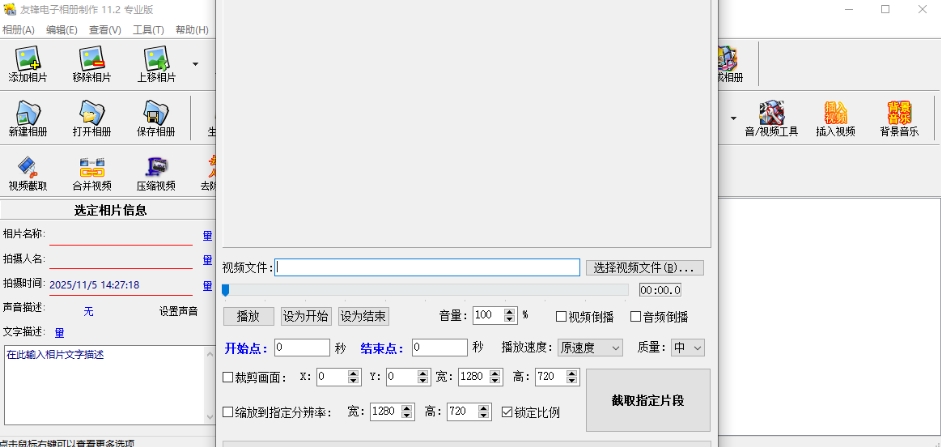Click the 背景音乐 background music icon
Image resolution: width=941 pixels, height=447 pixels.
click(899, 118)
